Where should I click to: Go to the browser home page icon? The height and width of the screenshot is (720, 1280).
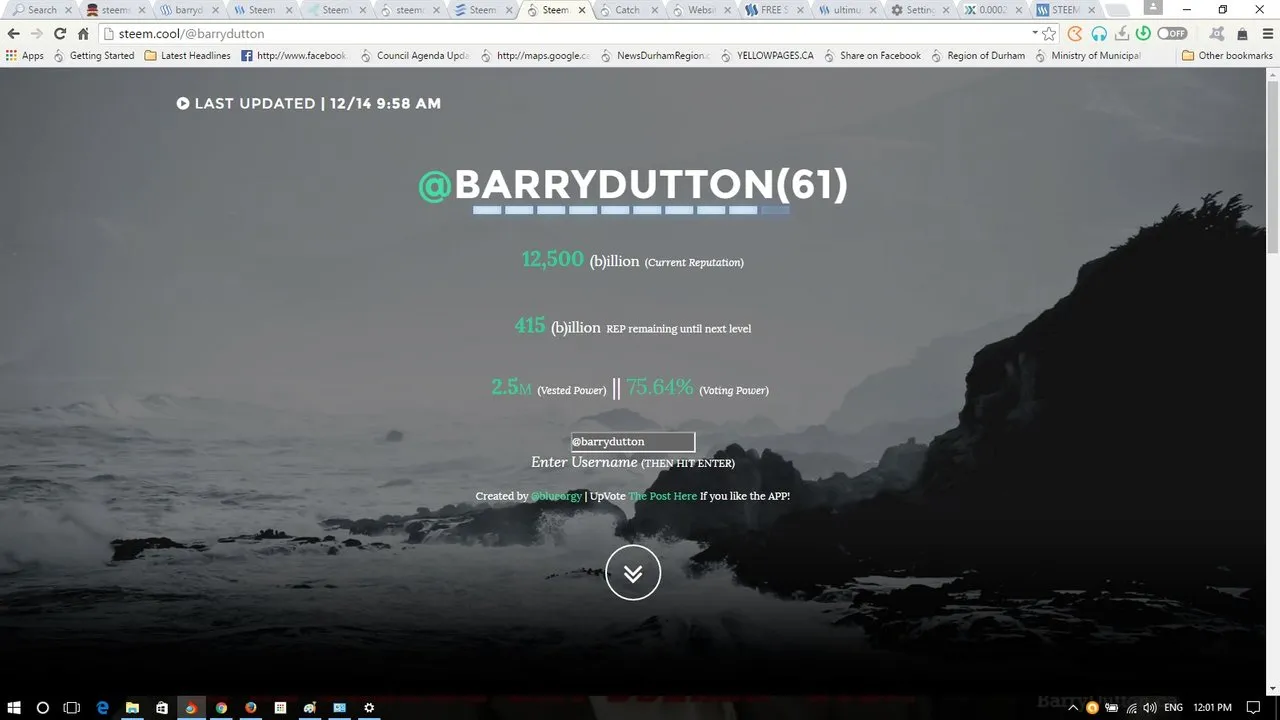[84, 33]
